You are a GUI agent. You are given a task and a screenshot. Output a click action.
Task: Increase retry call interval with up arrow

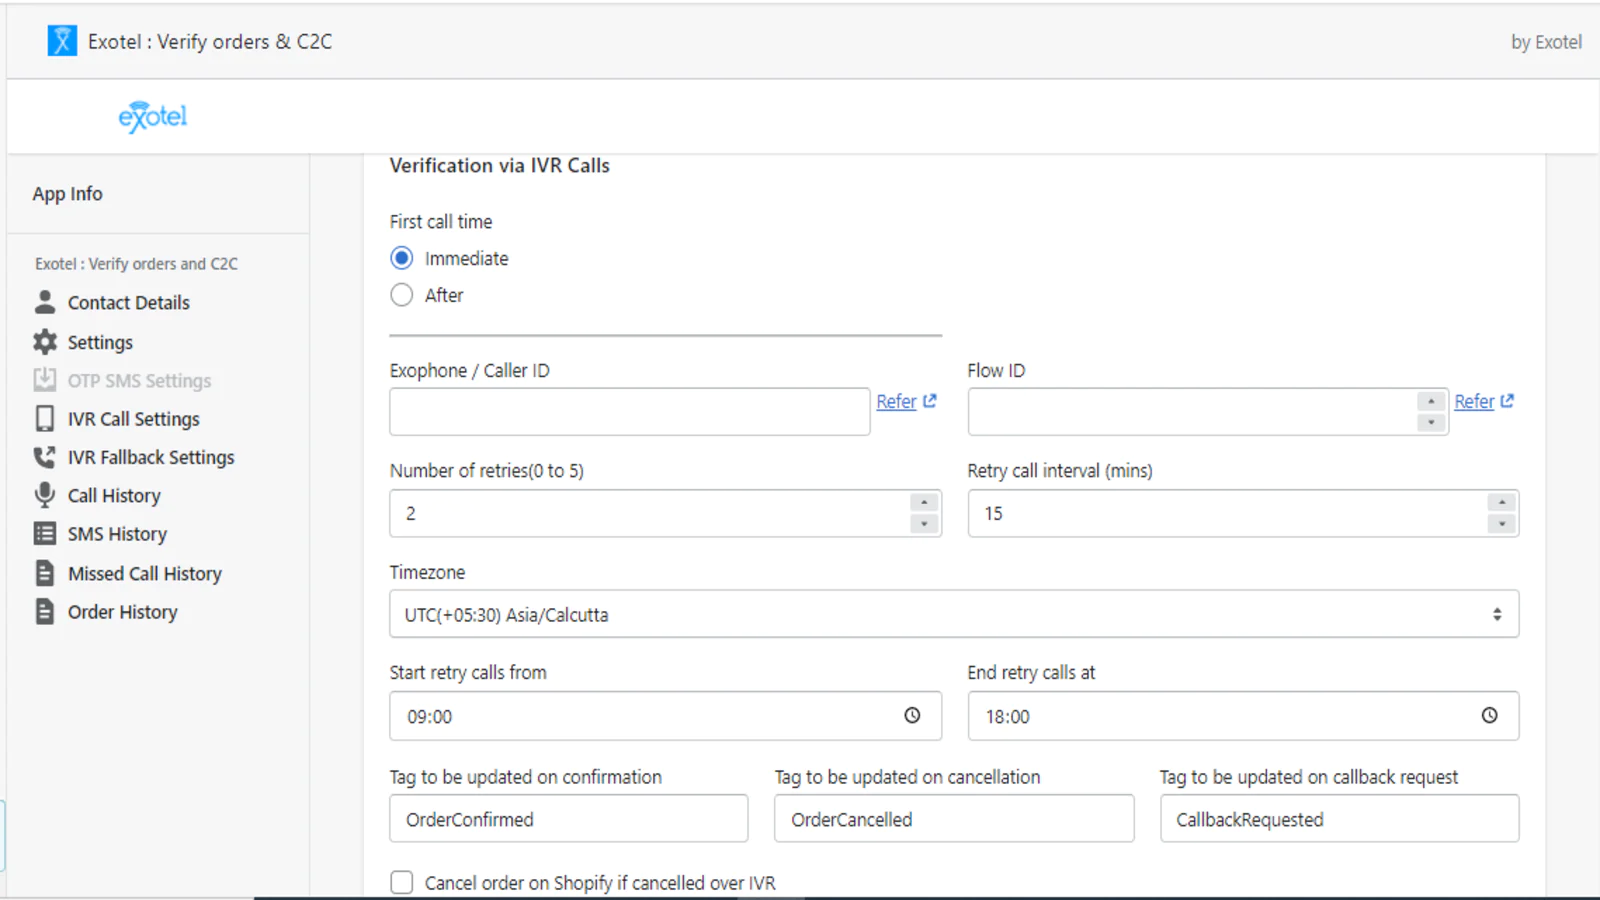point(1502,503)
